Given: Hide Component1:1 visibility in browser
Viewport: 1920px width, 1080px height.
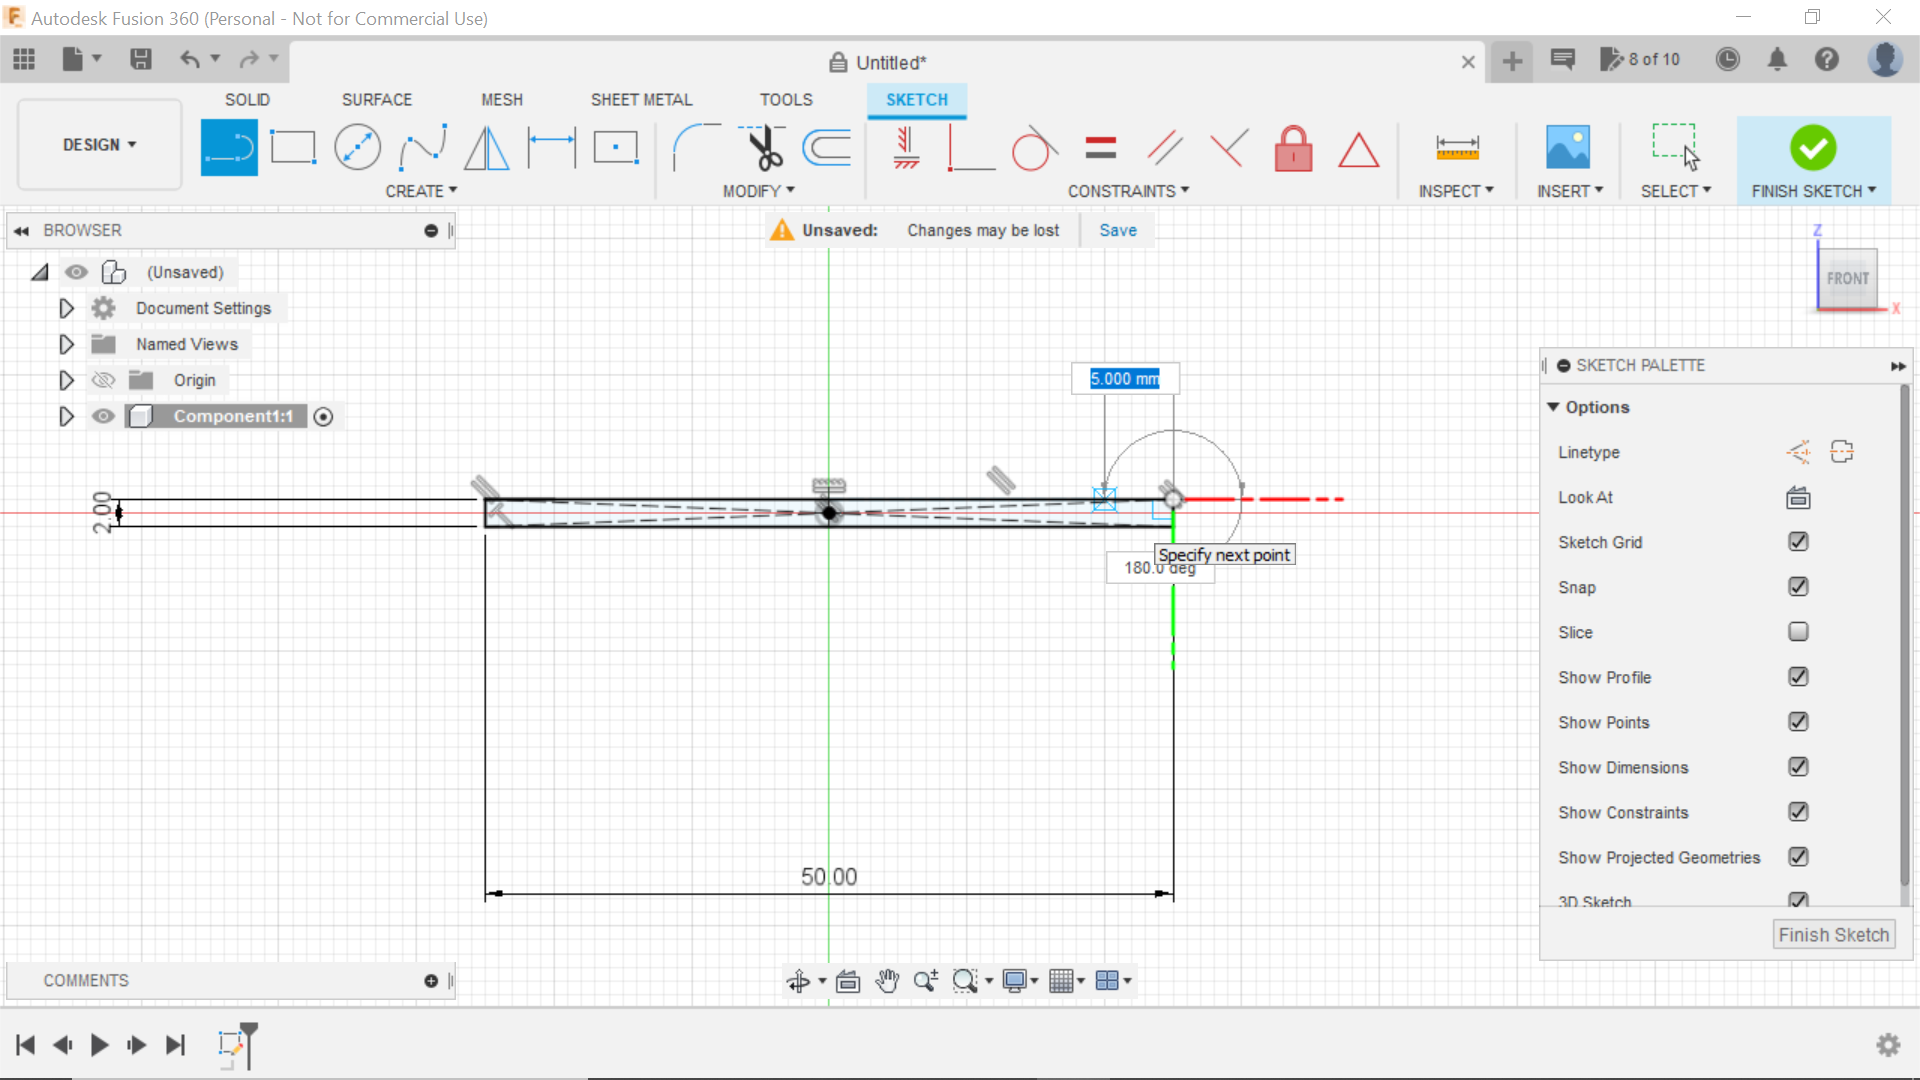Looking at the screenshot, I should (103, 416).
